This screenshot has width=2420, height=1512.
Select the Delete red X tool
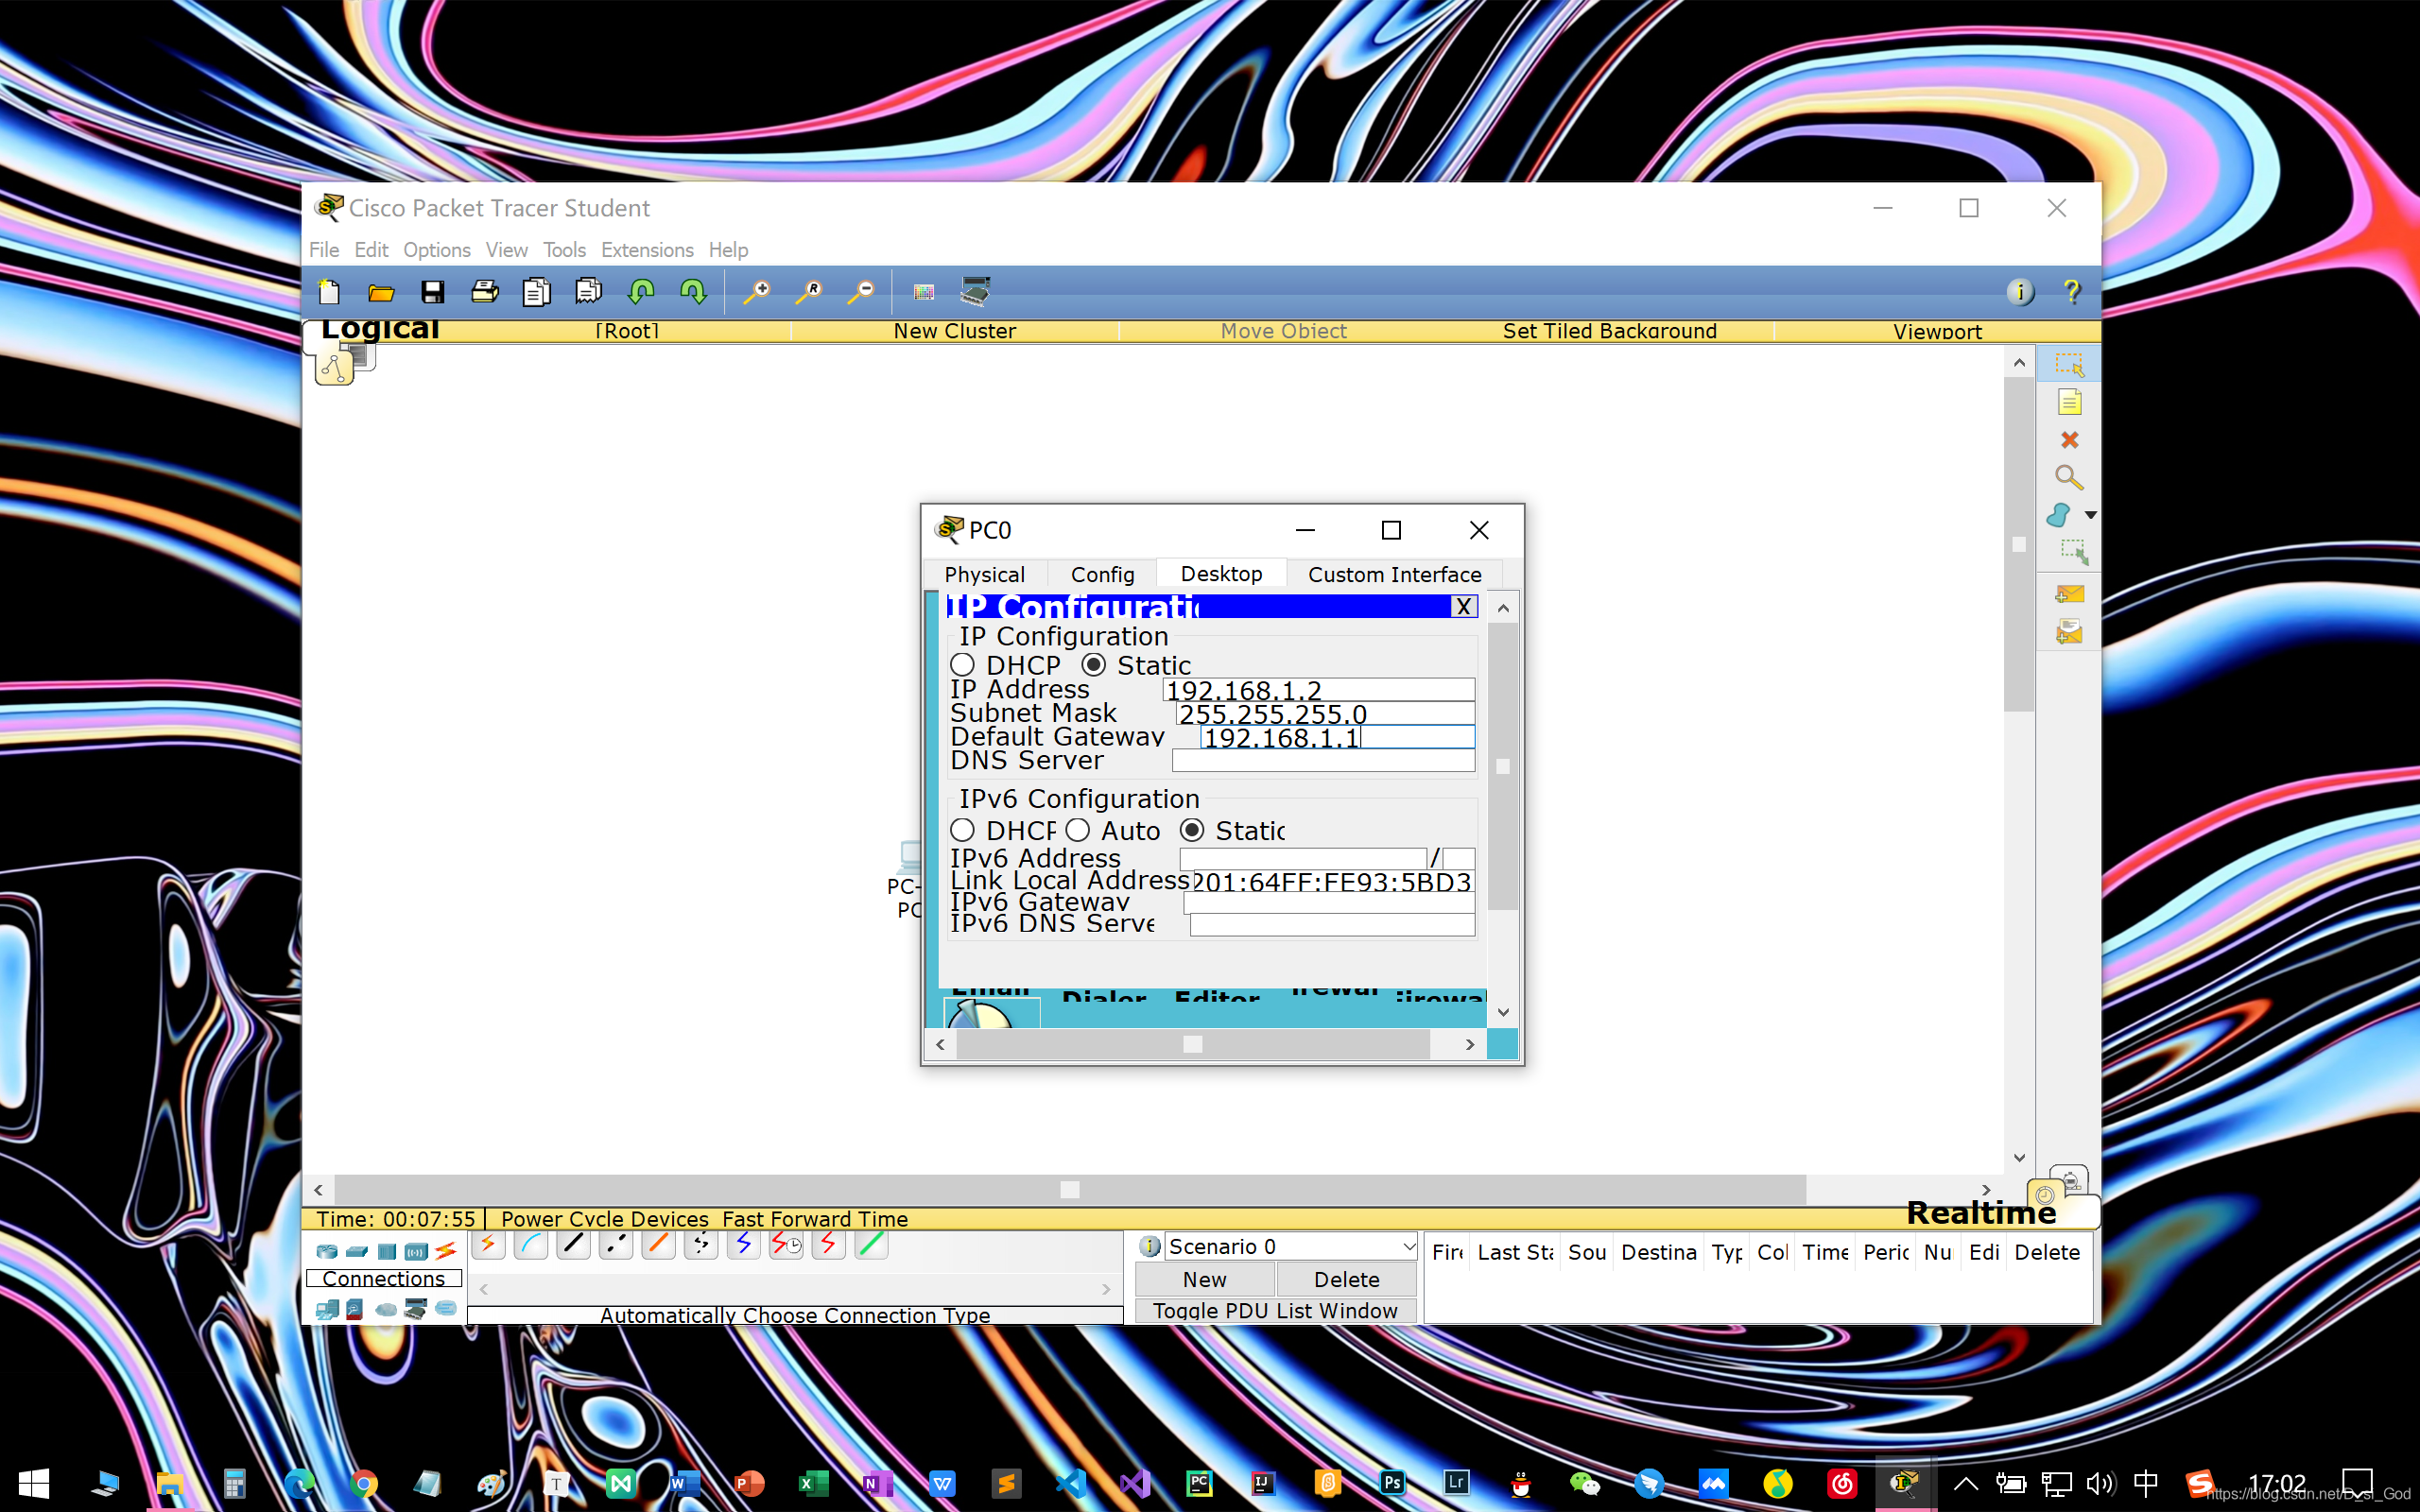2069,440
